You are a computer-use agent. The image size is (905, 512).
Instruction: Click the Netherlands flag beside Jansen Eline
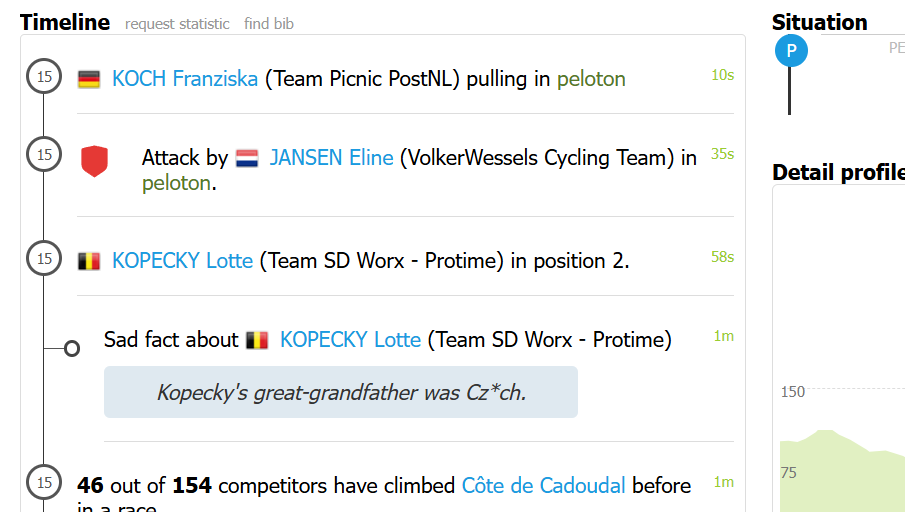tap(247, 158)
